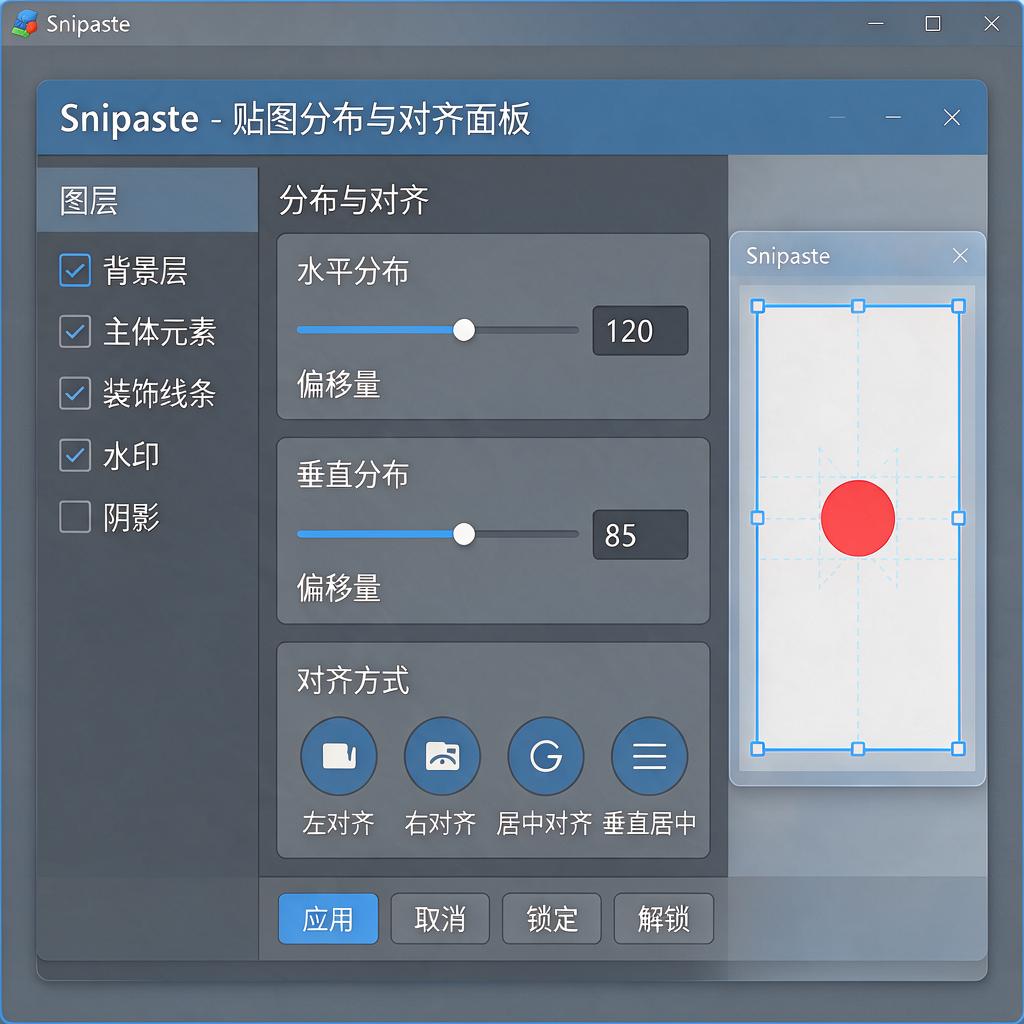
Task: Click the 应用 button
Action: coord(328,919)
